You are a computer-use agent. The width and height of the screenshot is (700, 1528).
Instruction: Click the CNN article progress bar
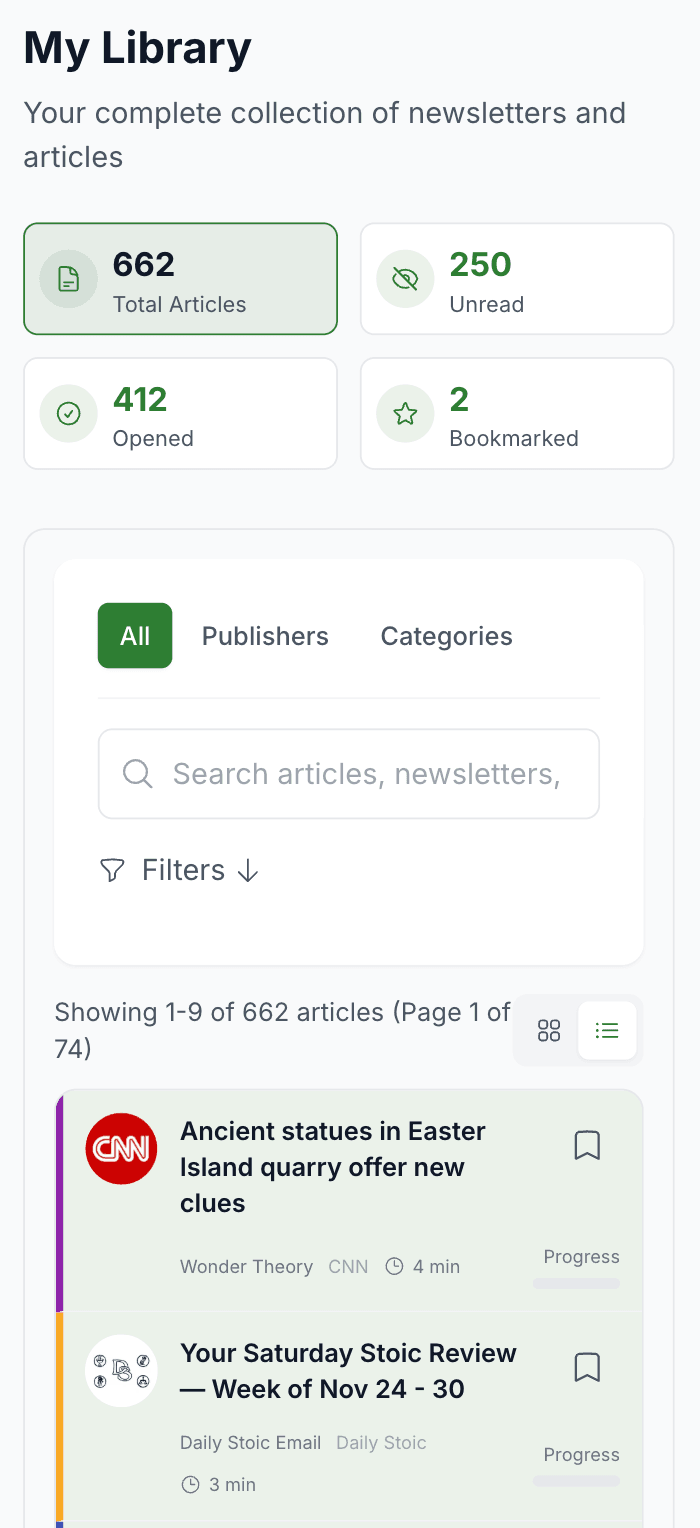[x=577, y=1284]
